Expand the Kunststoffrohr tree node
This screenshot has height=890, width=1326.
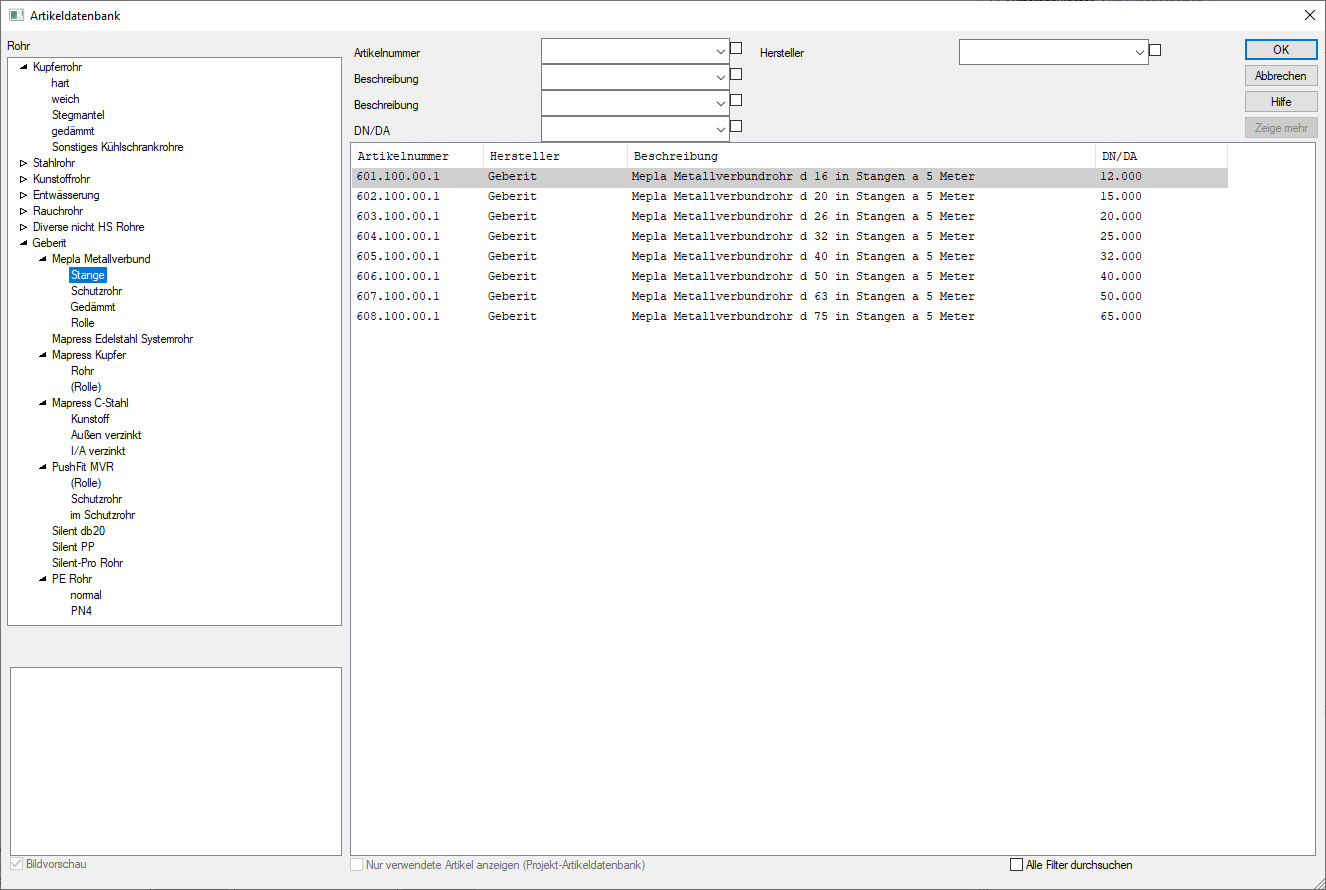coord(24,179)
